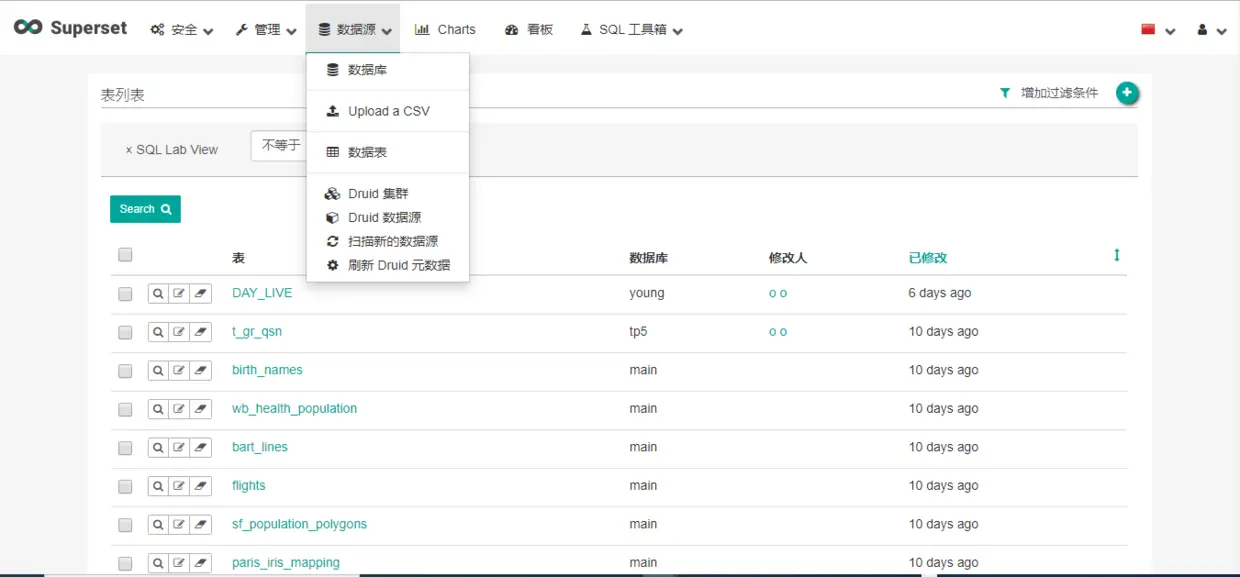This screenshot has height=577, width=1240.
Task: Edit the bart_lines record
Action: point(179,447)
